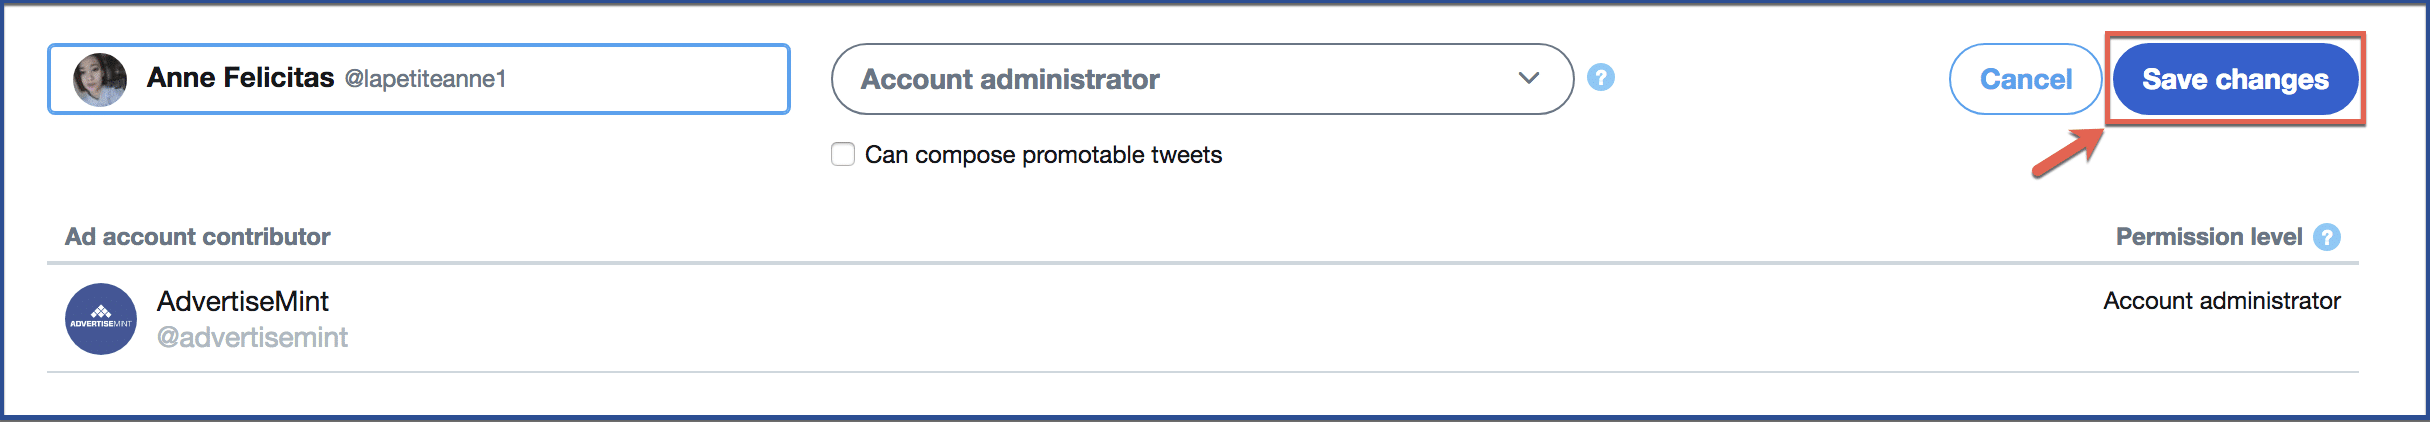
Task: Click the Ad account contributor column header
Action: [x=198, y=237]
